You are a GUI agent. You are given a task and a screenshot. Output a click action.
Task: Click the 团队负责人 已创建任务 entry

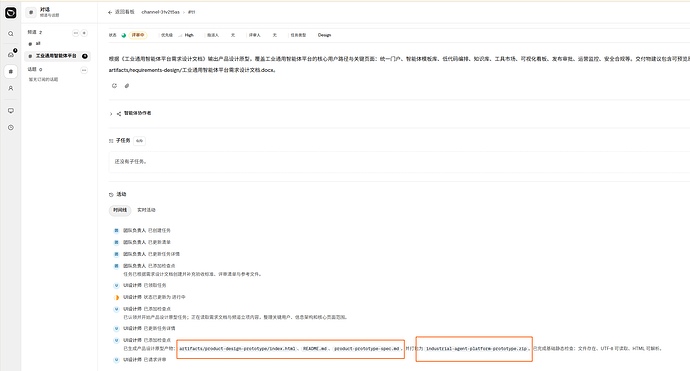(x=147, y=231)
